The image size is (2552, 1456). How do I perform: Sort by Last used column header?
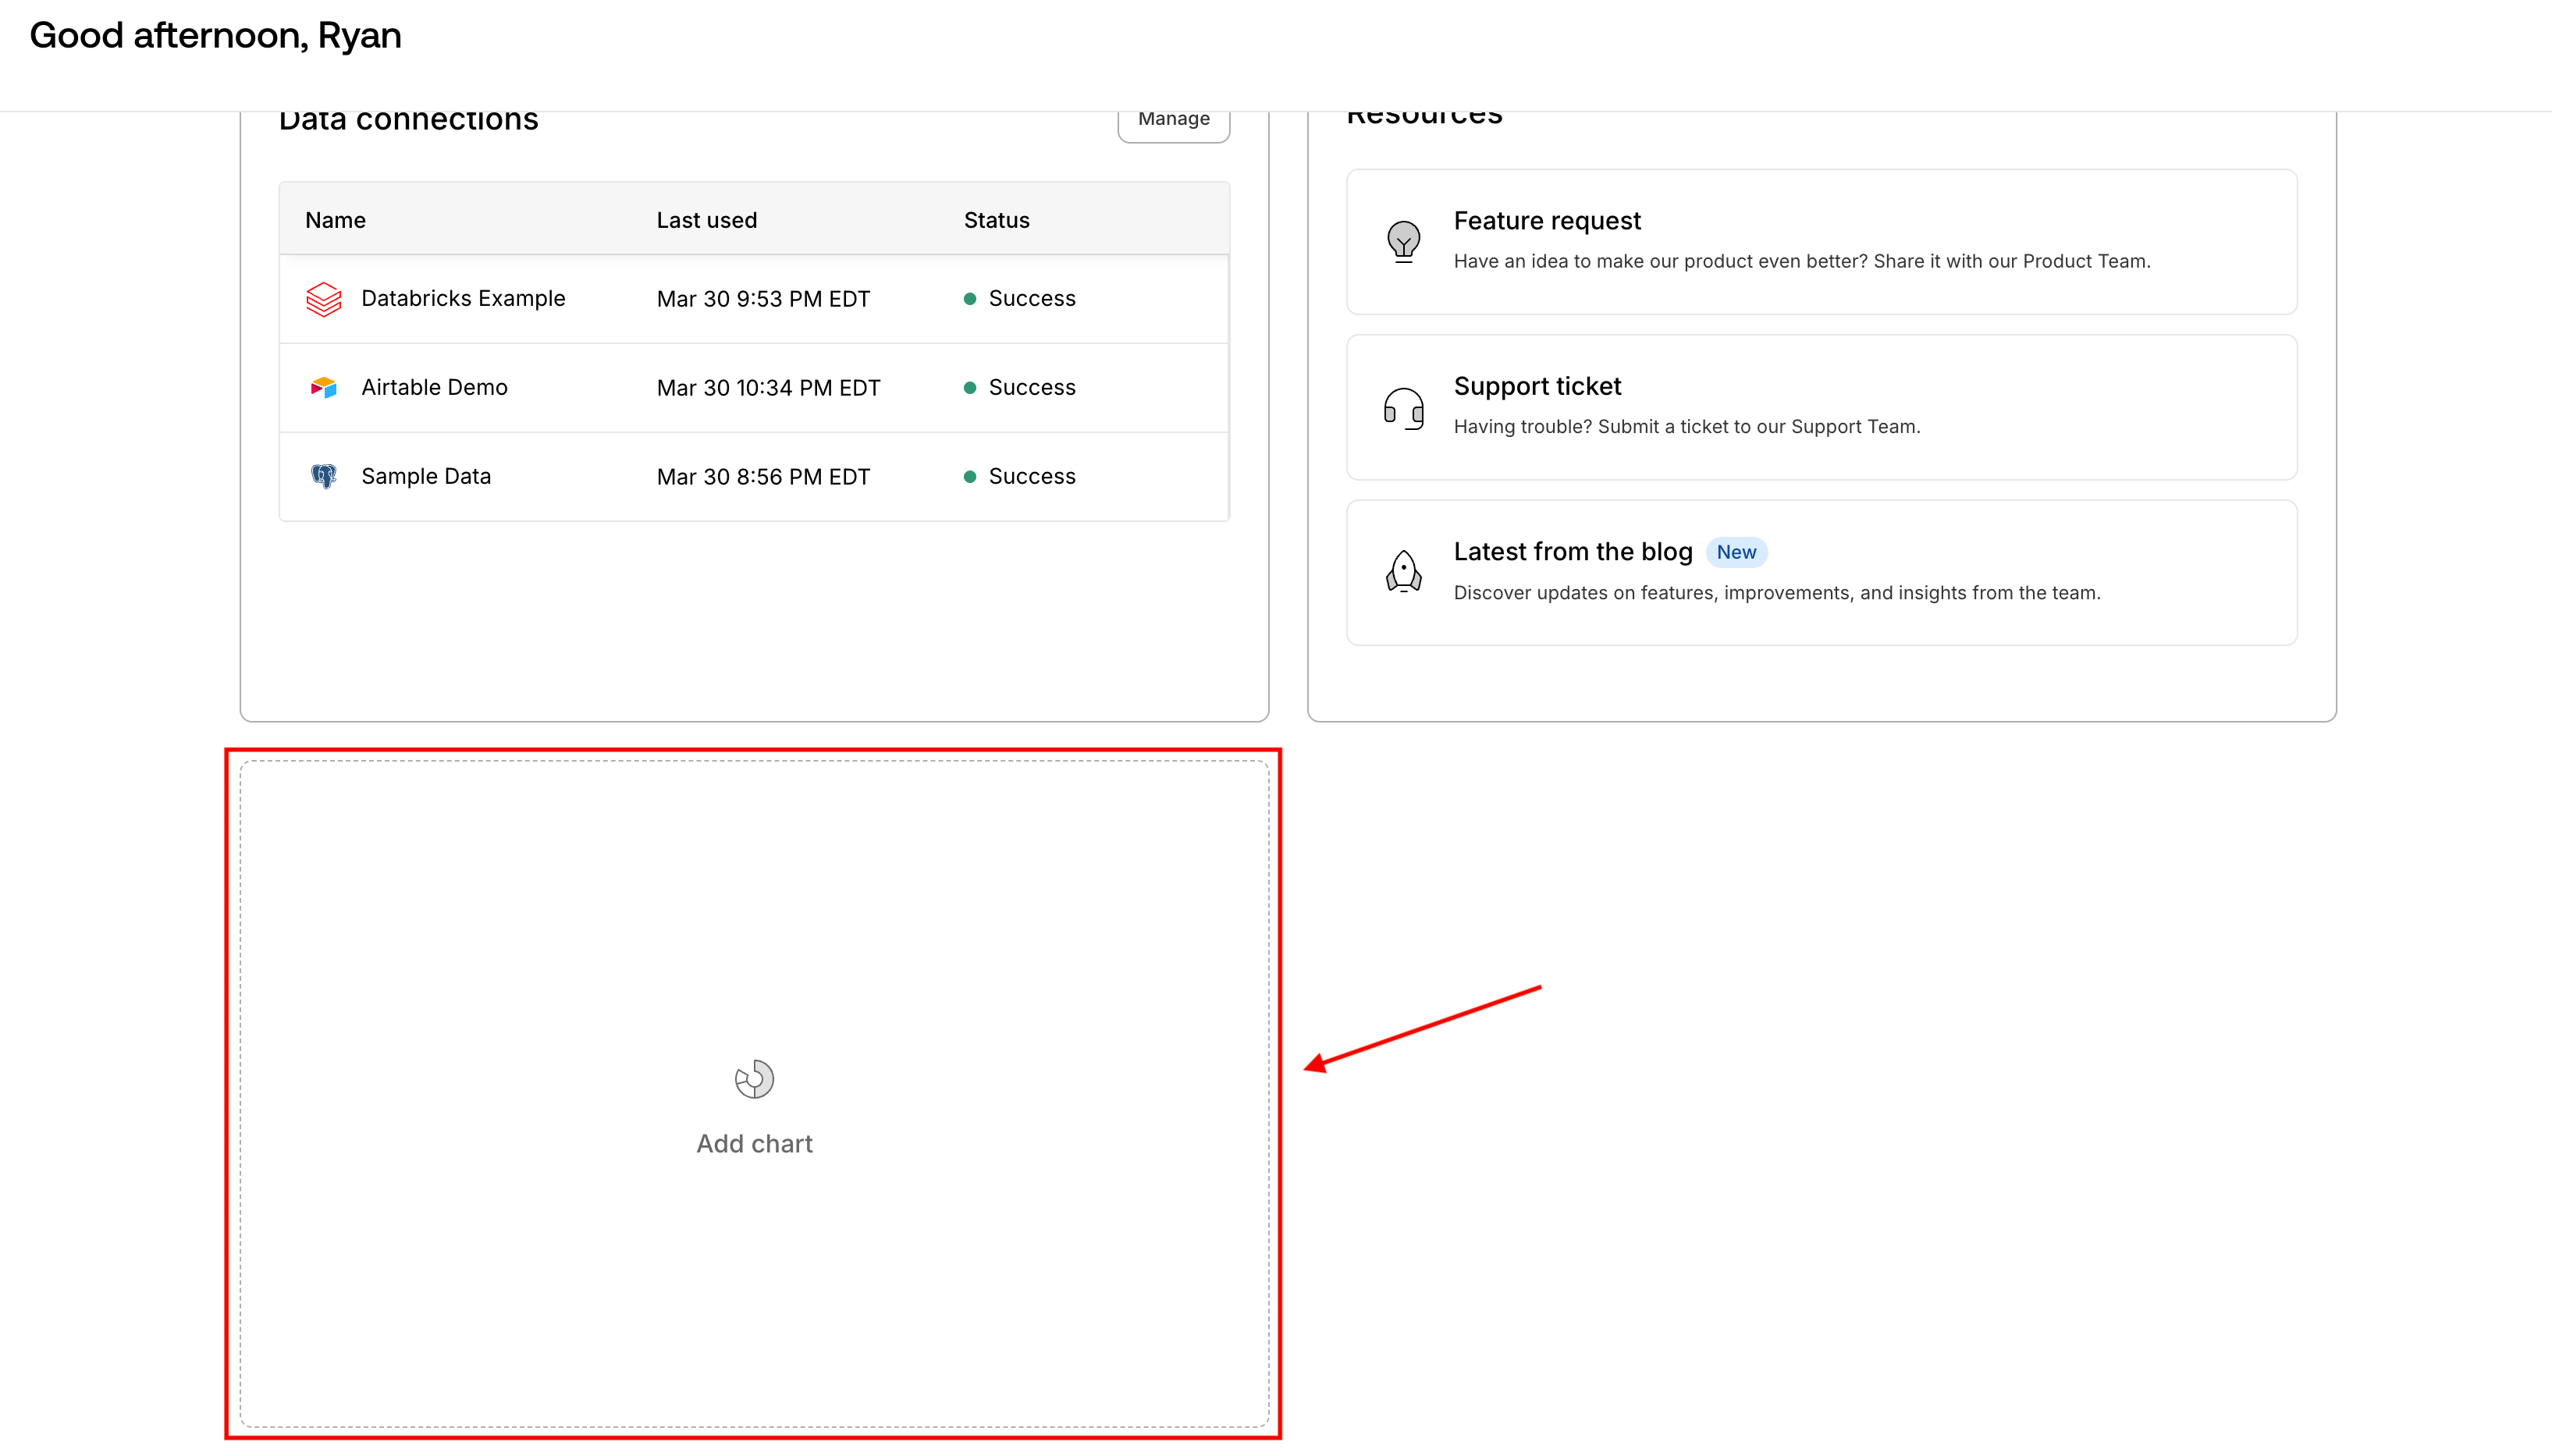pyautogui.click(x=706, y=220)
